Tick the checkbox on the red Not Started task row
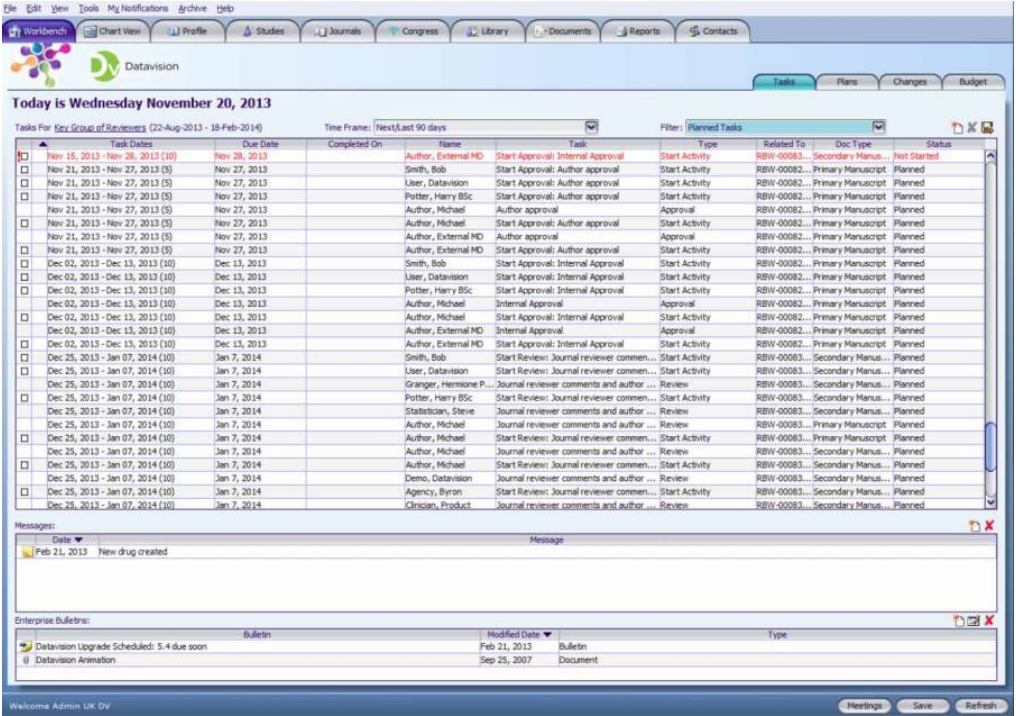The image size is (1016, 716). coord(25,156)
